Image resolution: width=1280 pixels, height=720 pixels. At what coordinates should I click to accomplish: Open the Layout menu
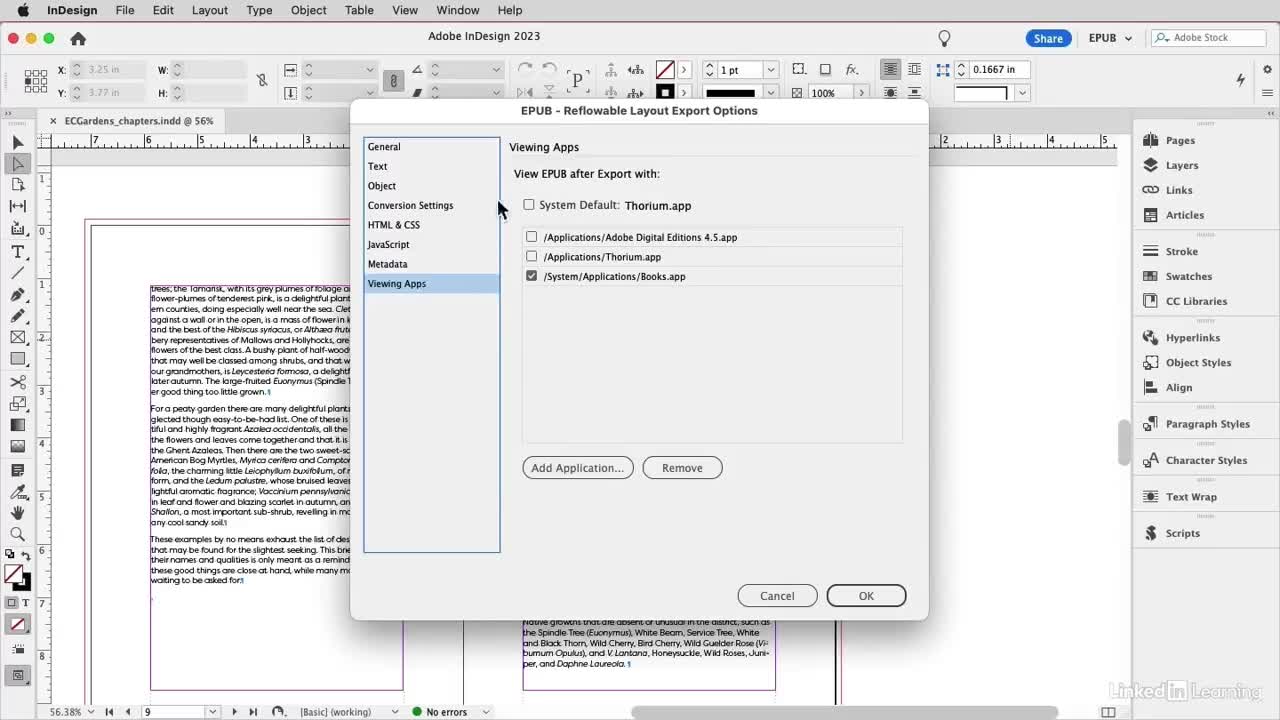[x=210, y=10]
